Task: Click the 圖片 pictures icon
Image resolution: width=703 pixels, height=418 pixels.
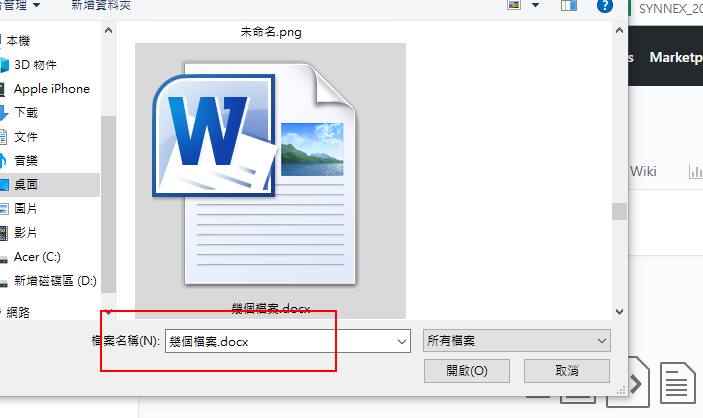Action: pyautogui.click(x=4, y=209)
